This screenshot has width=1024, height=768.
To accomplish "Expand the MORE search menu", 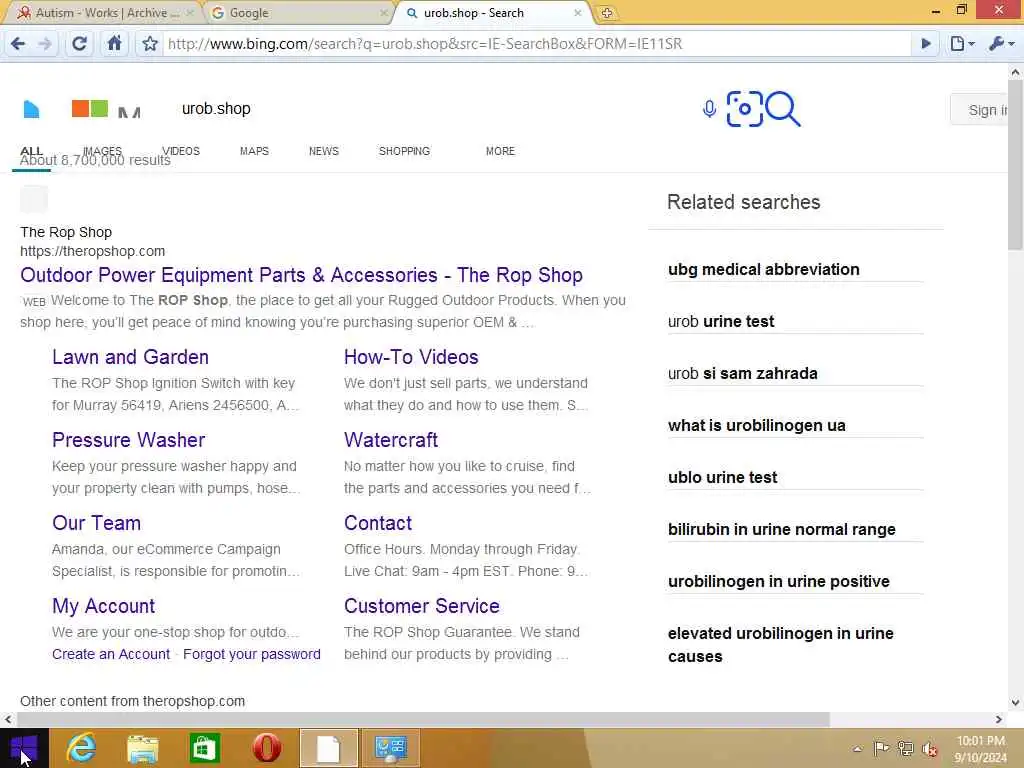I will coord(500,151).
